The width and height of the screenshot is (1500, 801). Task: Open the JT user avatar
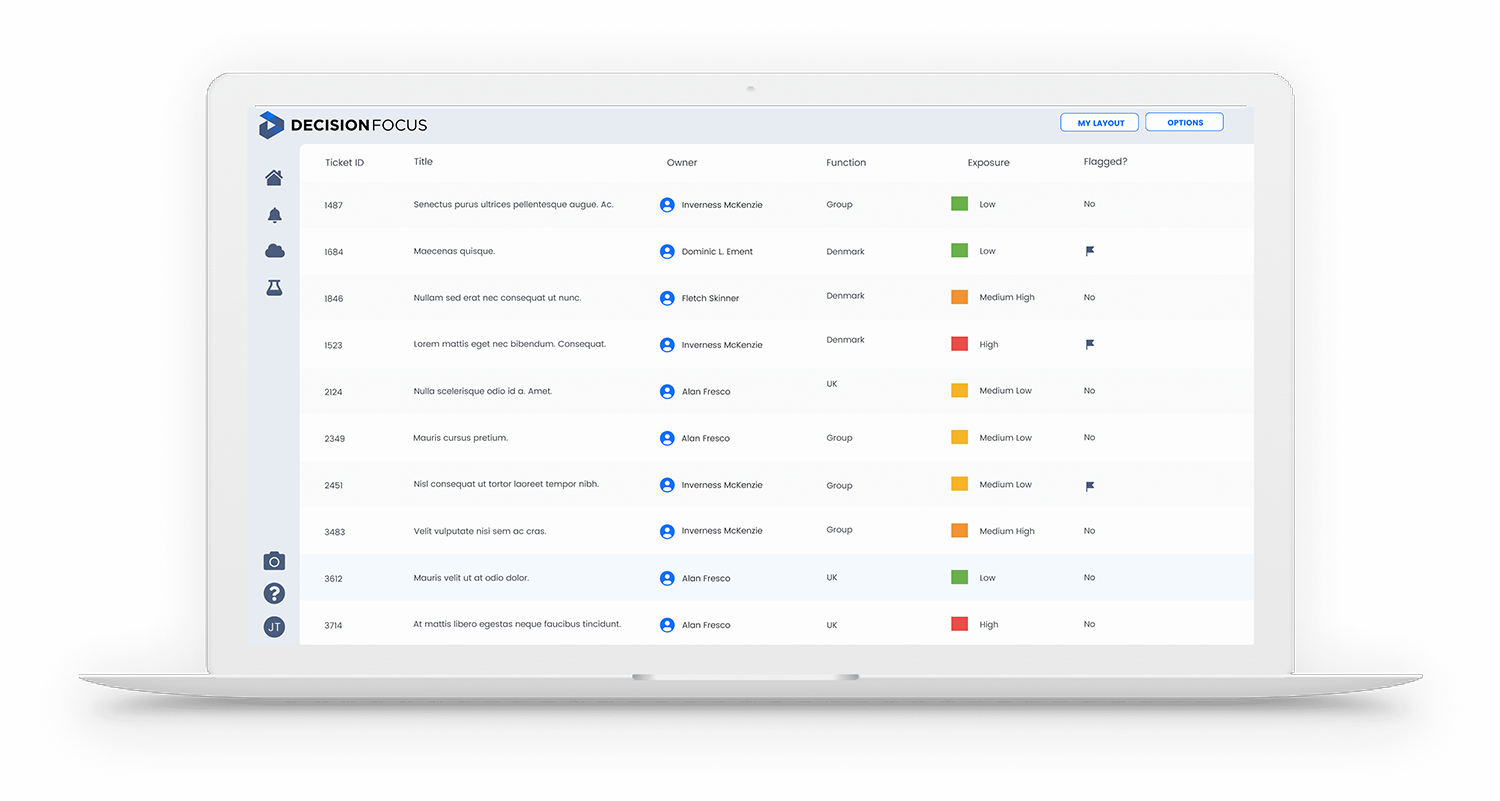pyautogui.click(x=274, y=627)
